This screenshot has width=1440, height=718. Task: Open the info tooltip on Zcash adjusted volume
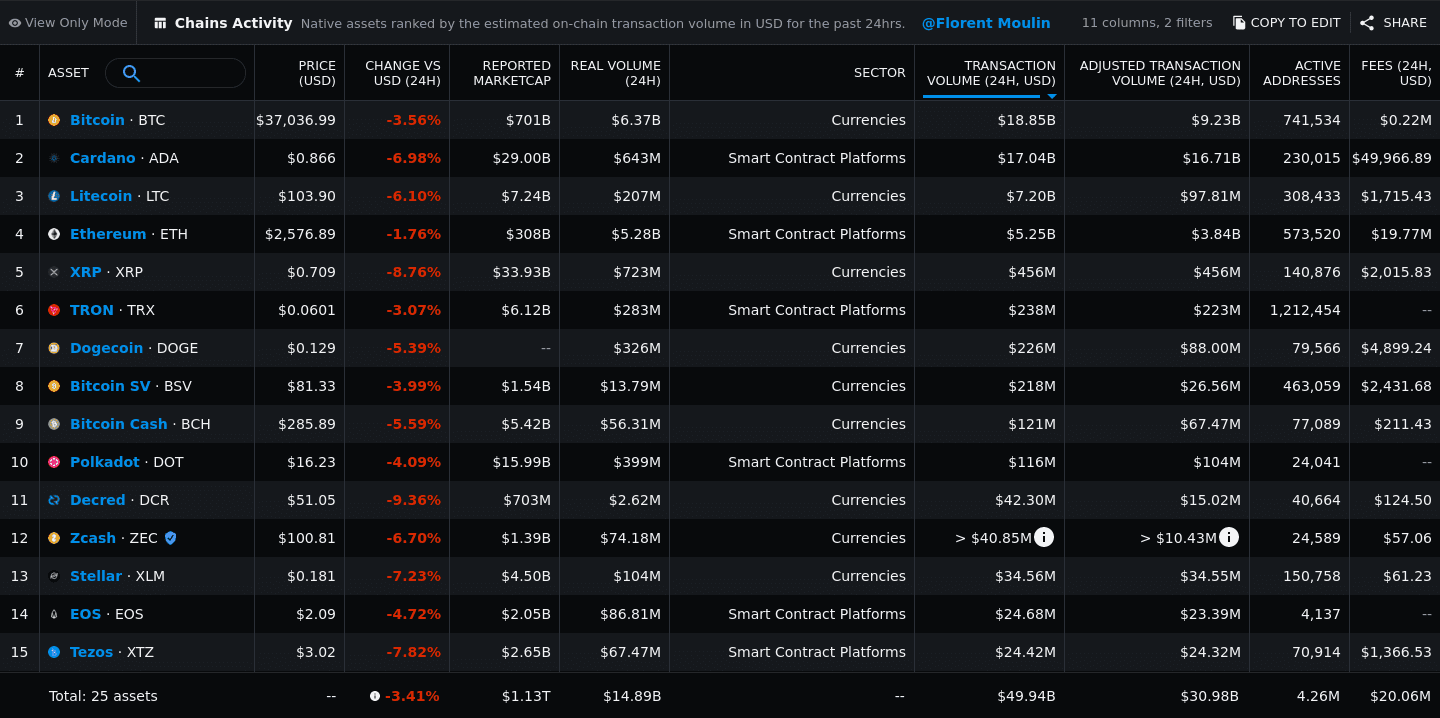pyautogui.click(x=1229, y=537)
